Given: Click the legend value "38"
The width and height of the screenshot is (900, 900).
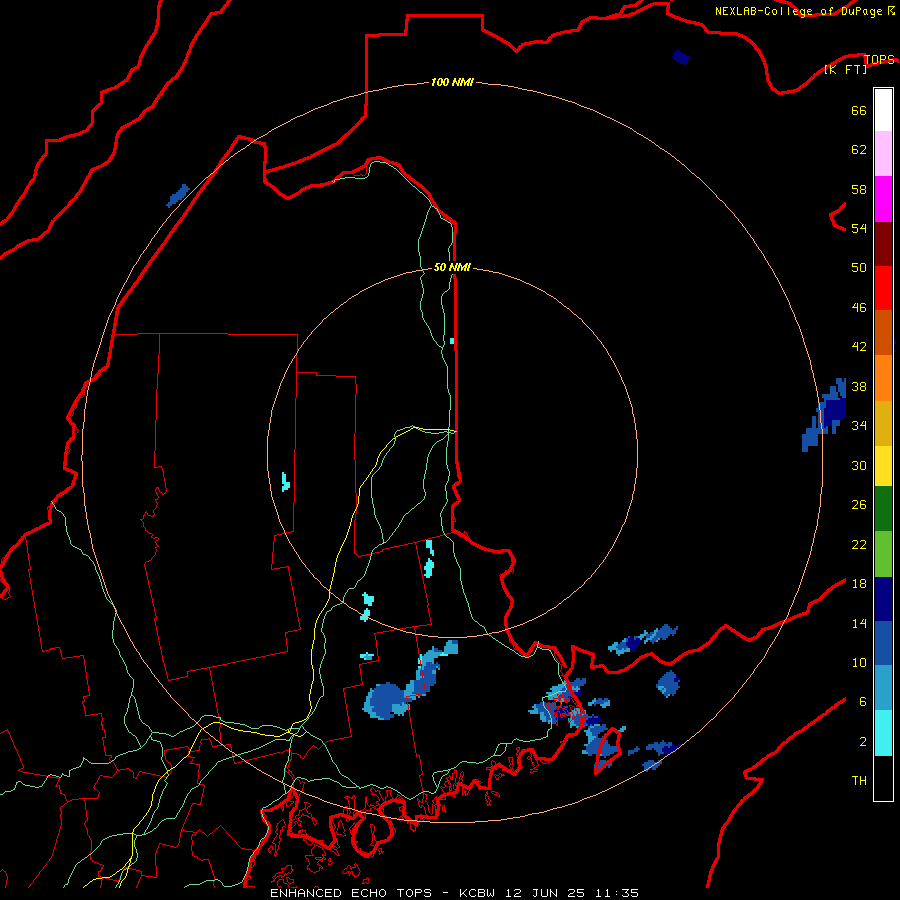Looking at the screenshot, I should click(859, 386).
